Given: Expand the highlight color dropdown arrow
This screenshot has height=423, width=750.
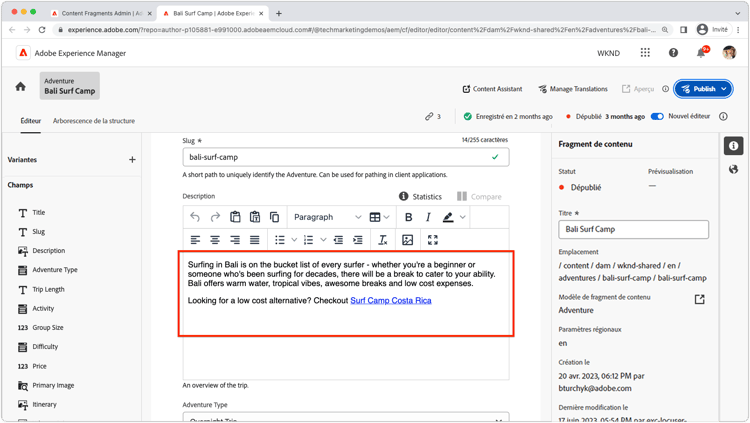Looking at the screenshot, I should pos(463,217).
